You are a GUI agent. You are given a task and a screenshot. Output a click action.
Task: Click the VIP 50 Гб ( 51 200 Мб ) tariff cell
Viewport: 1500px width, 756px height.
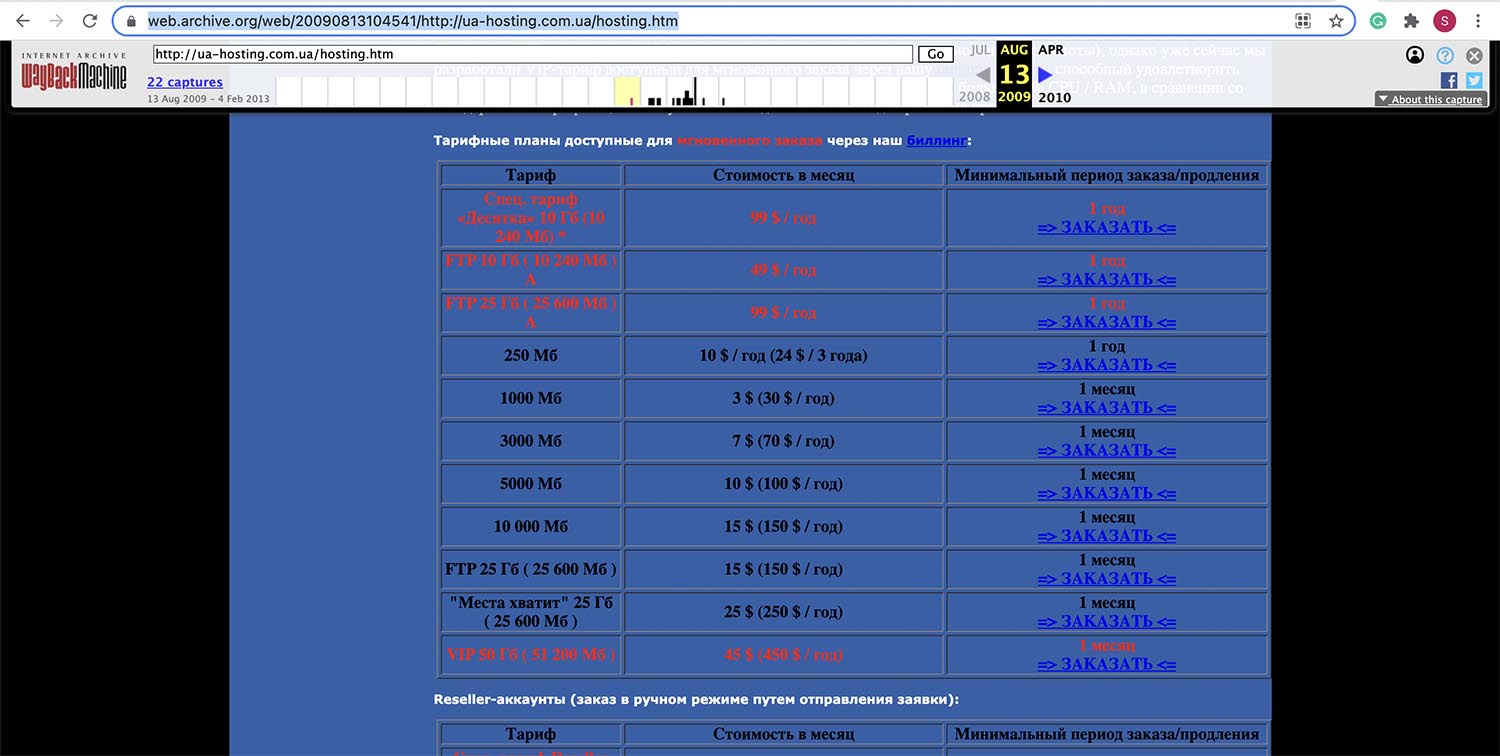[x=531, y=655]
